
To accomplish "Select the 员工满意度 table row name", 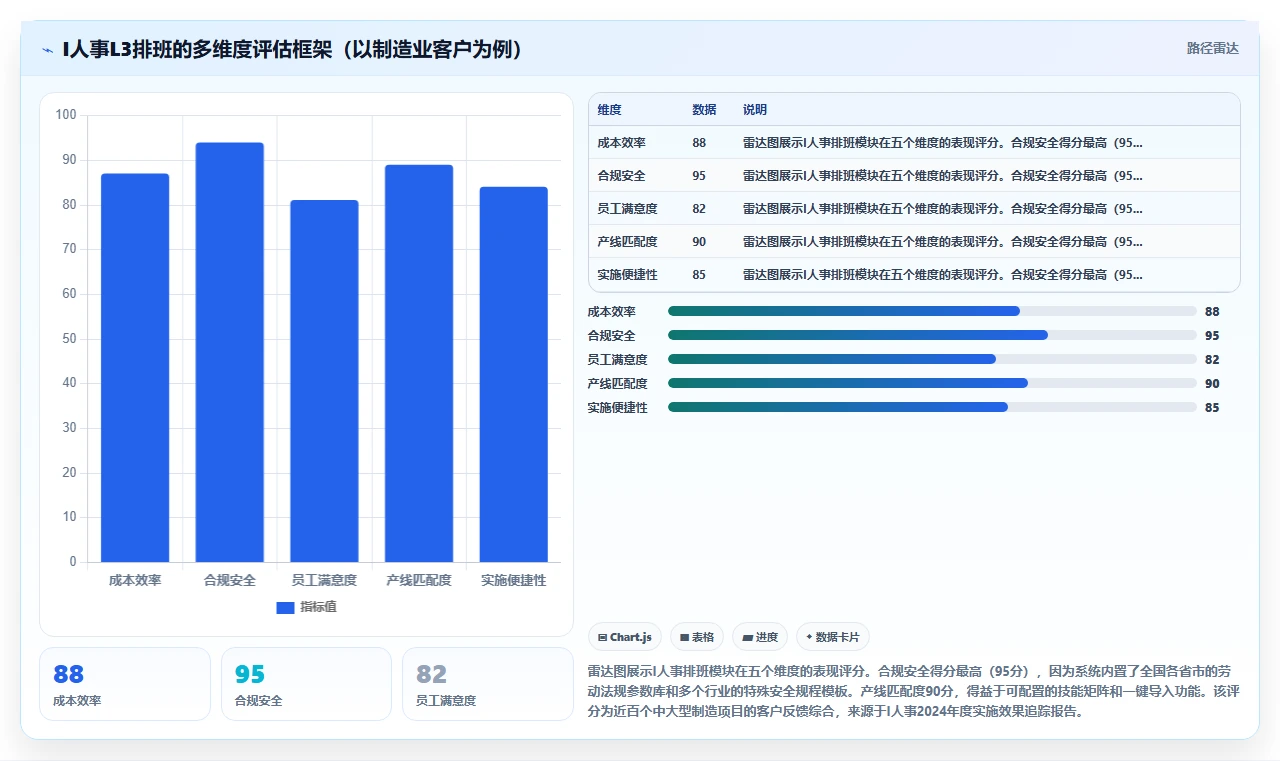I will 627,209.
